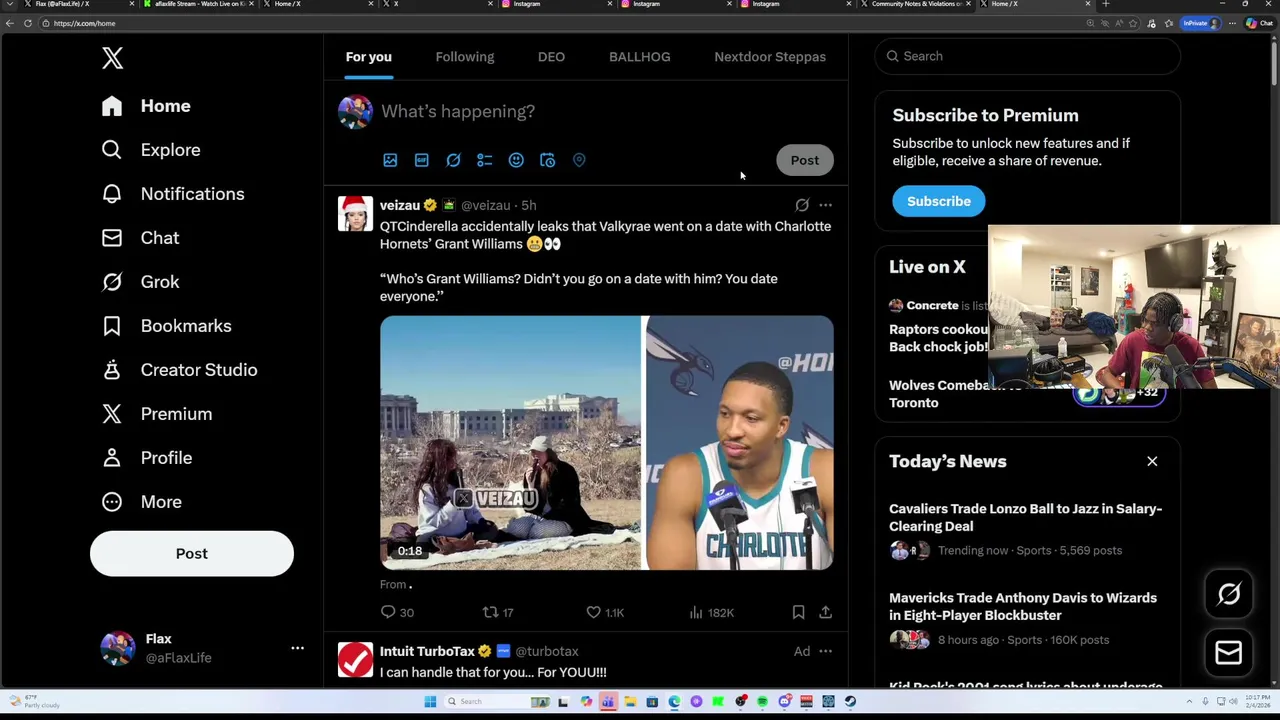Close the Today's News panel
Viewport: 1280px width, 720px height.
pos(1152,461)
